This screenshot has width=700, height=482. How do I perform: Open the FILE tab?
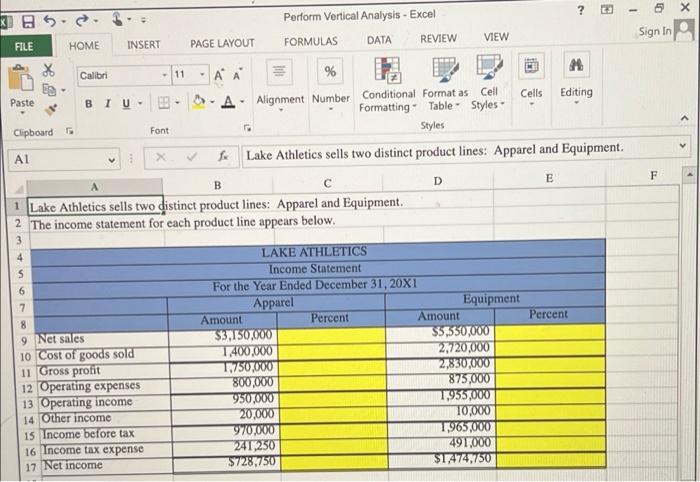click(25, 46)
